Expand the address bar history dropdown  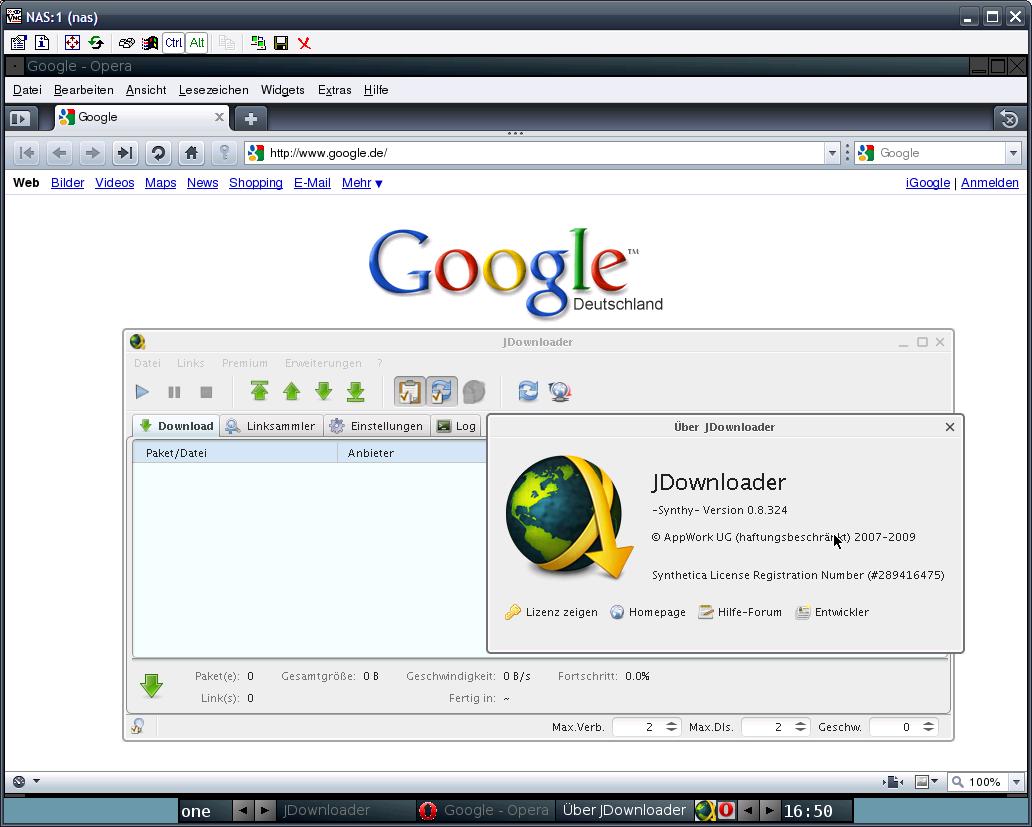tap(832, 153)
